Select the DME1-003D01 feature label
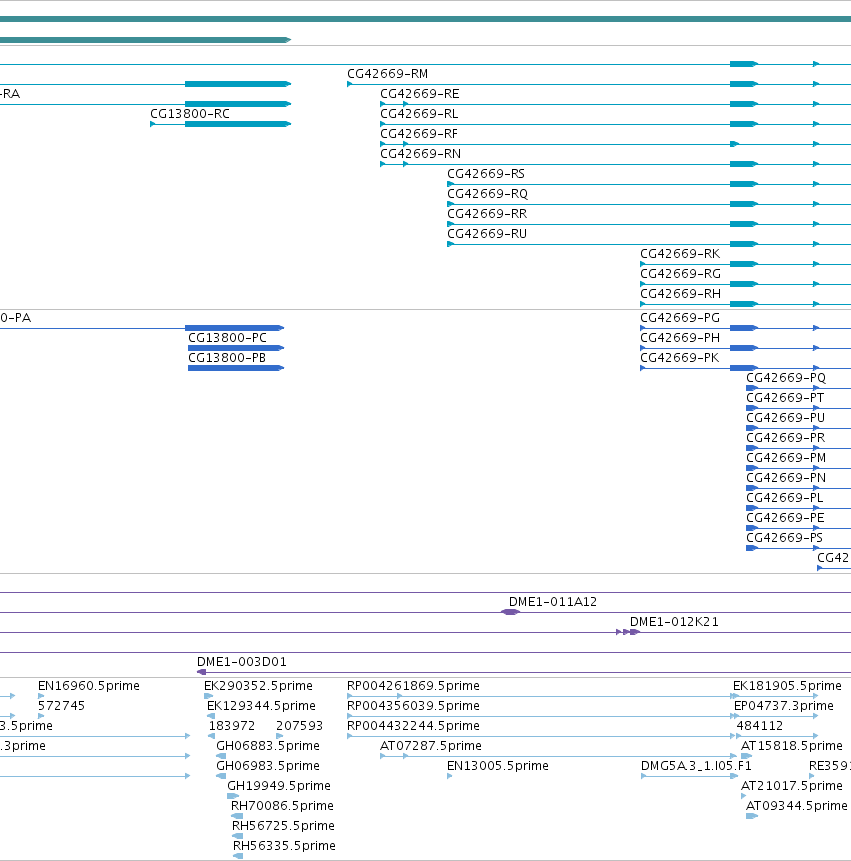 click(x=242, y=662)
